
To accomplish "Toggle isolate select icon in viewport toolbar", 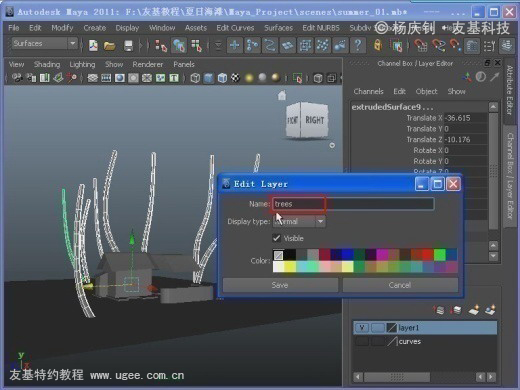I will point(297,78).
